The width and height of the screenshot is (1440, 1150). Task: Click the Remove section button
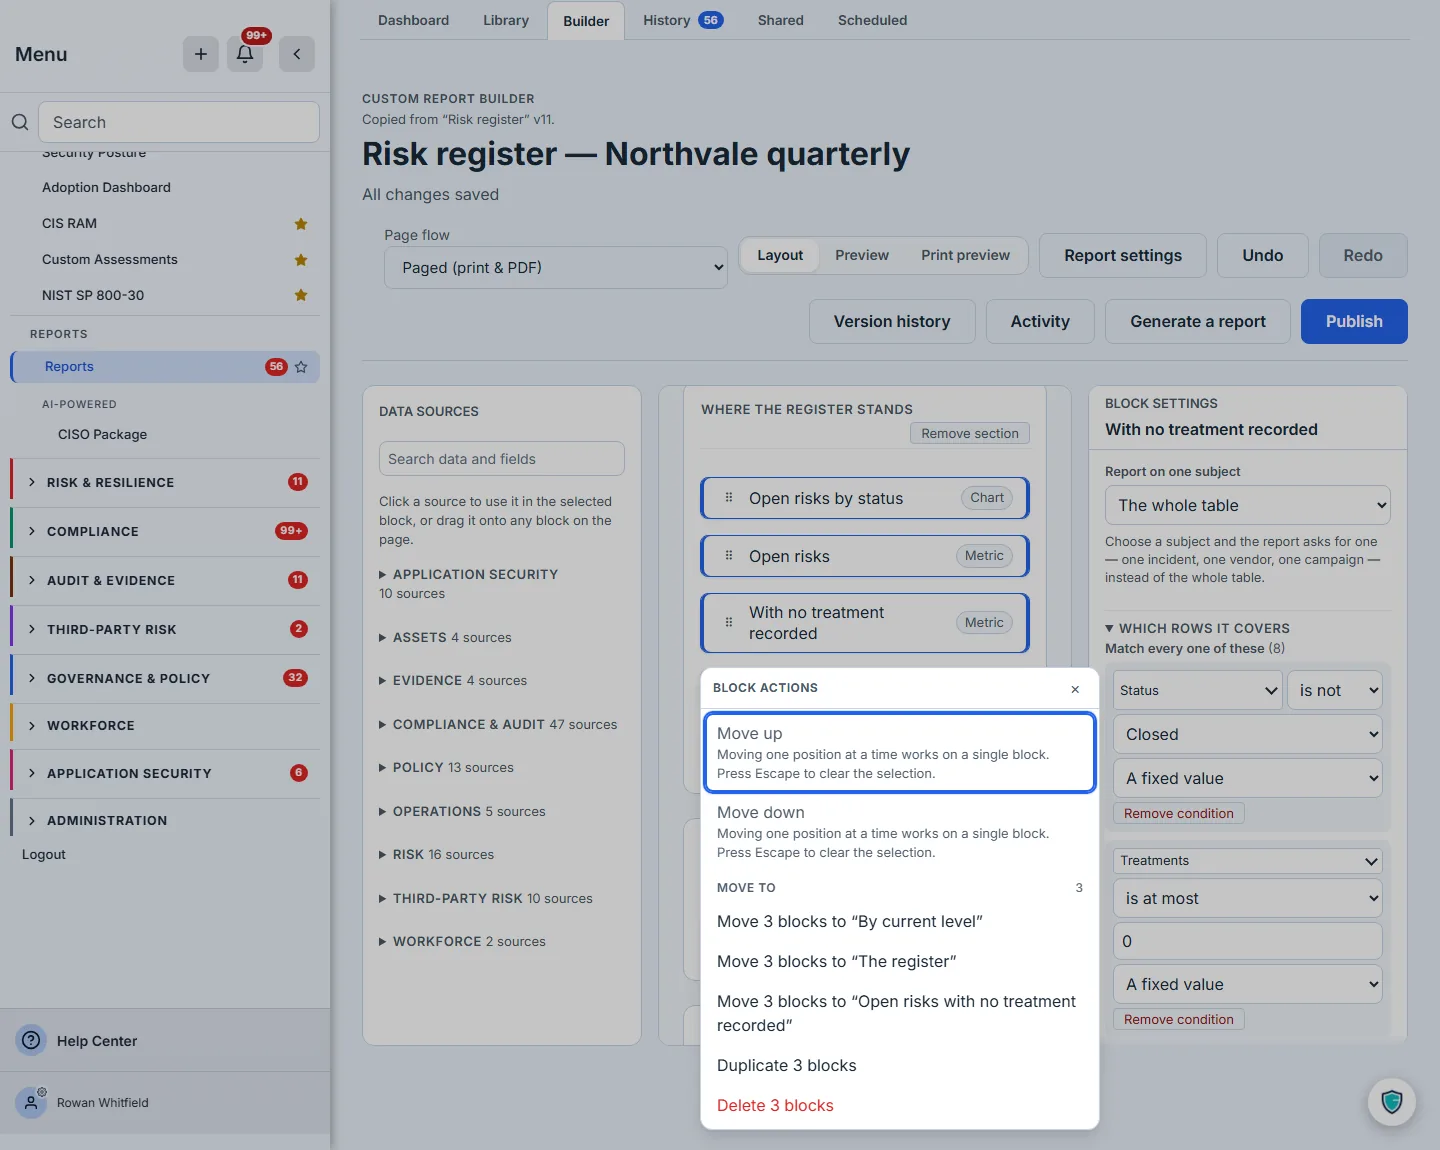click(970, 433)
